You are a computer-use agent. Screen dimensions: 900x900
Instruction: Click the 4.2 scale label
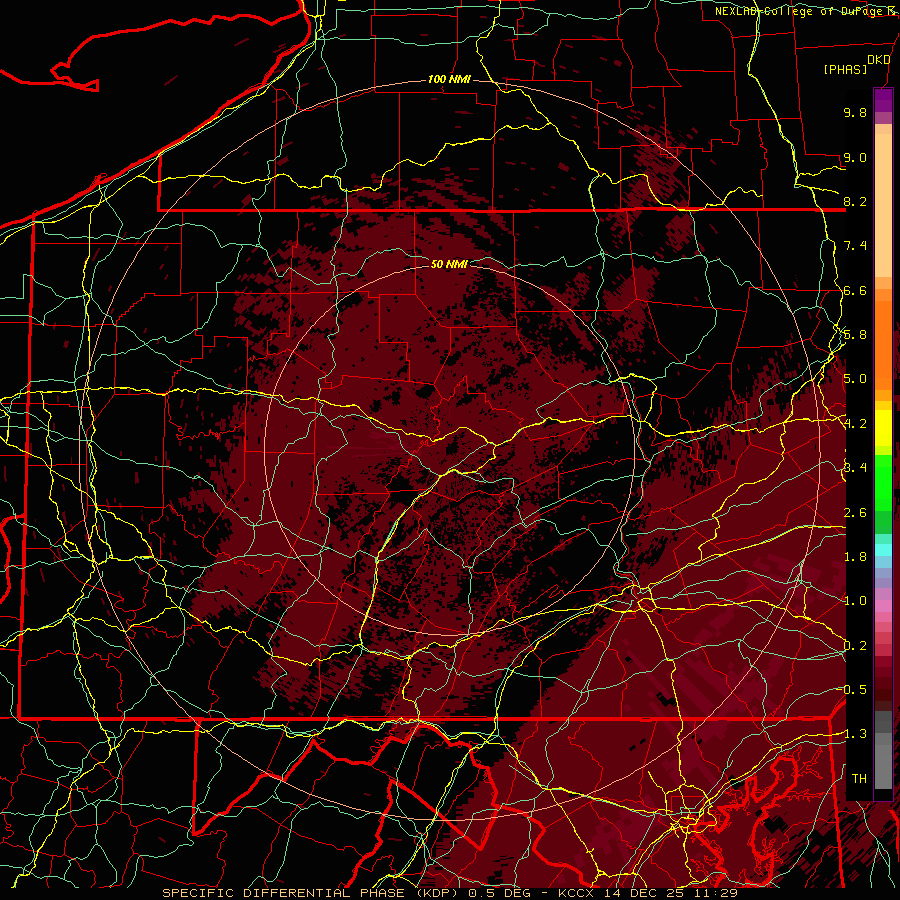(x=855, y=424)
